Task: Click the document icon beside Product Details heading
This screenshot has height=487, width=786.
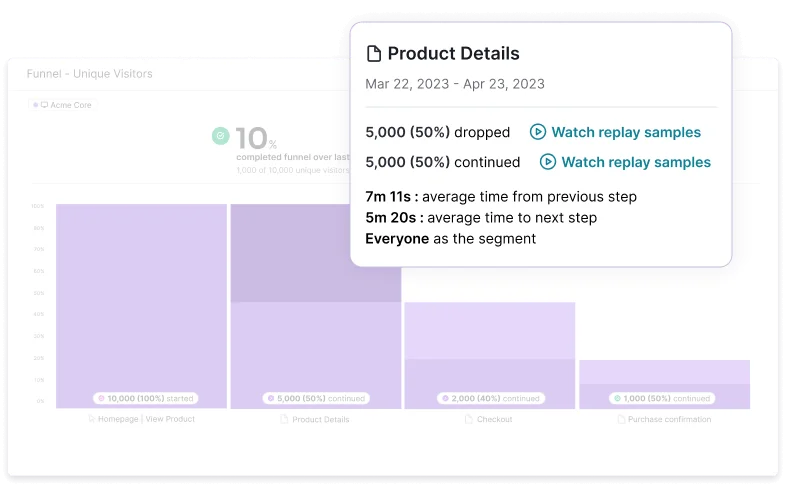Action: (374, 54)
